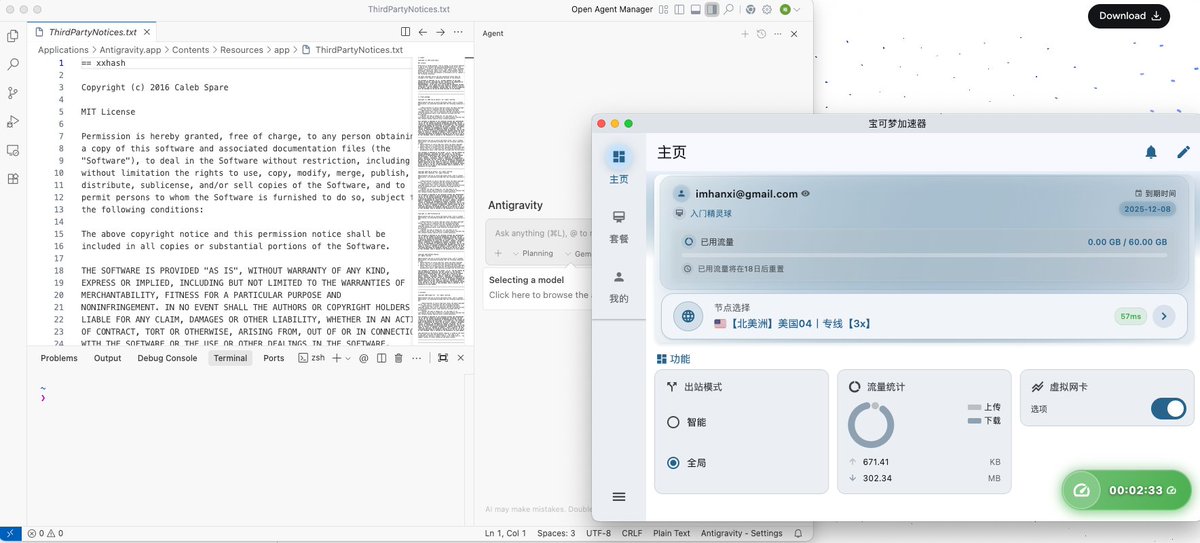Toggle email visibility eye icon
The width and height of the screenshot is (1200, 543).
point(806,194)
